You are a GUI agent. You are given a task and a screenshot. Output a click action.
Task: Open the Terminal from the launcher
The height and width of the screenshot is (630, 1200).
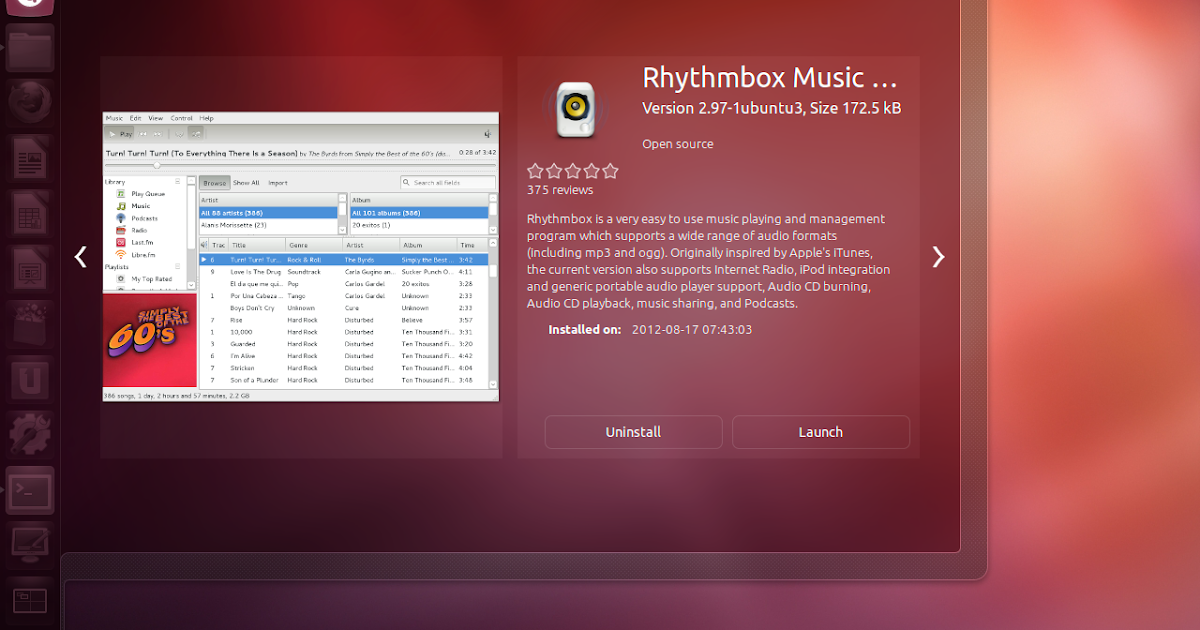click(x=30, y=491)
